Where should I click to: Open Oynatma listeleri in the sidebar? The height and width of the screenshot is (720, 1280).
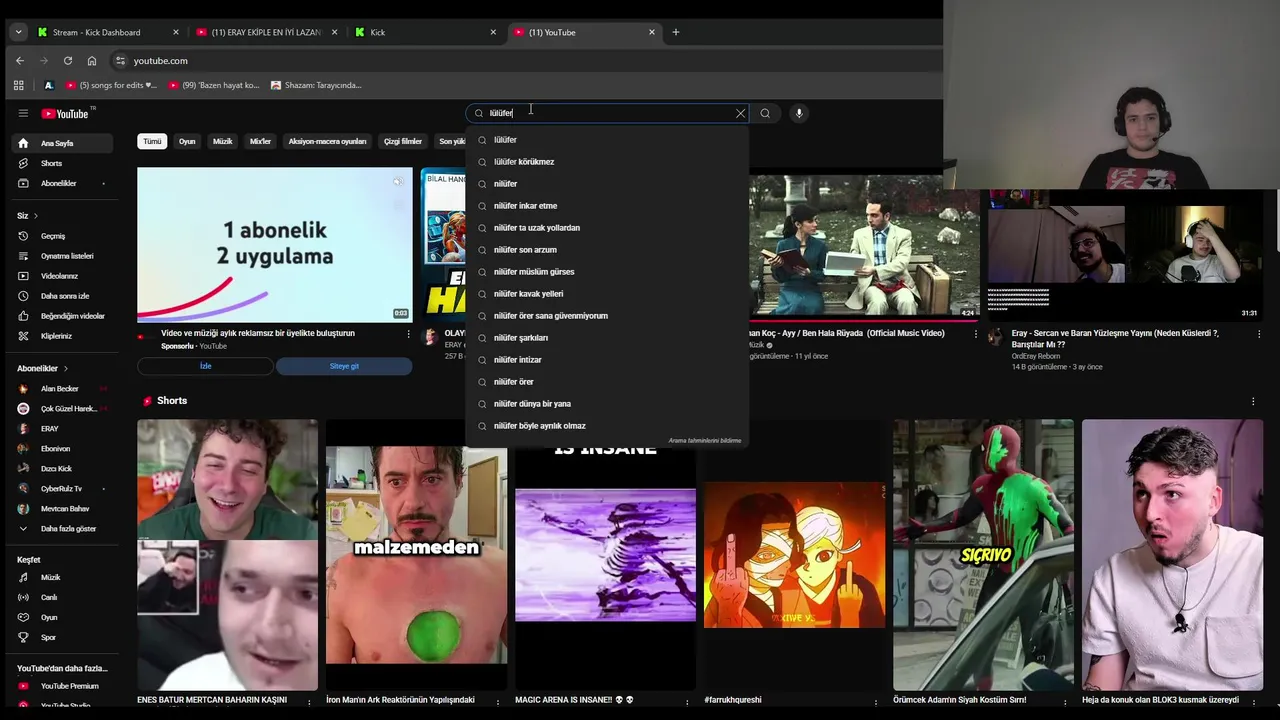point(64,256)
